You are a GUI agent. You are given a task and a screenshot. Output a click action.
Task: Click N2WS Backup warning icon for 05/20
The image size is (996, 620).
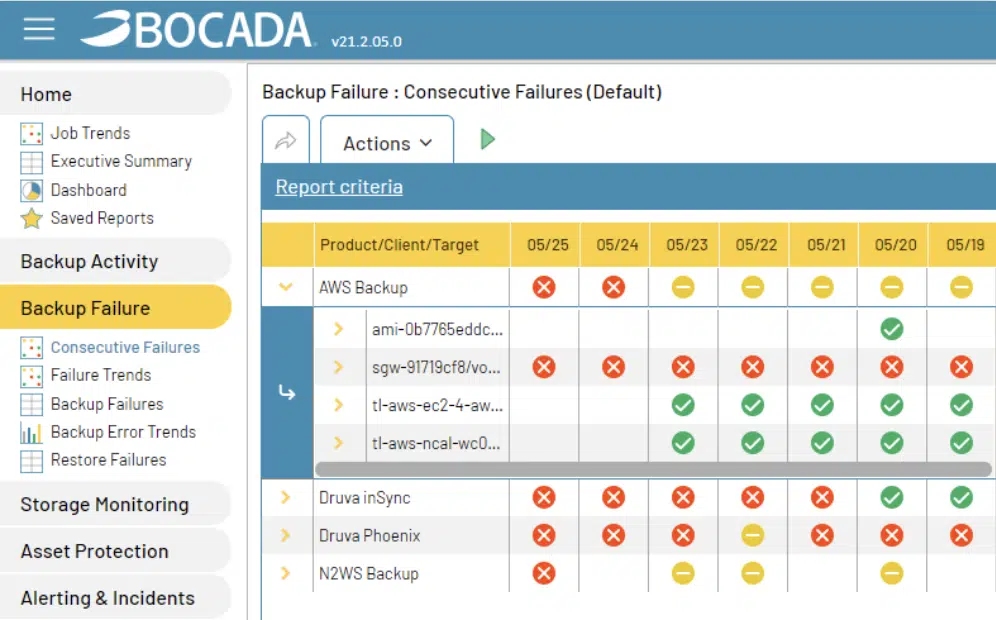click(892, 574)
